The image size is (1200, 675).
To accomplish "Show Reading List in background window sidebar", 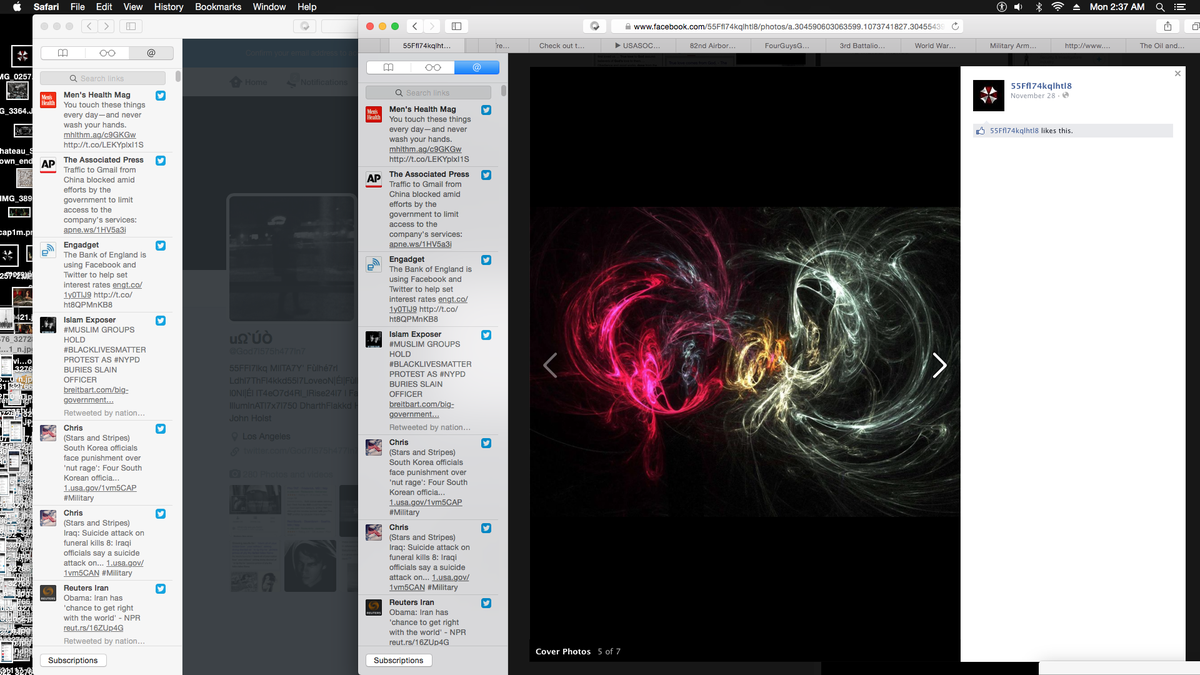I will point(107,53).
